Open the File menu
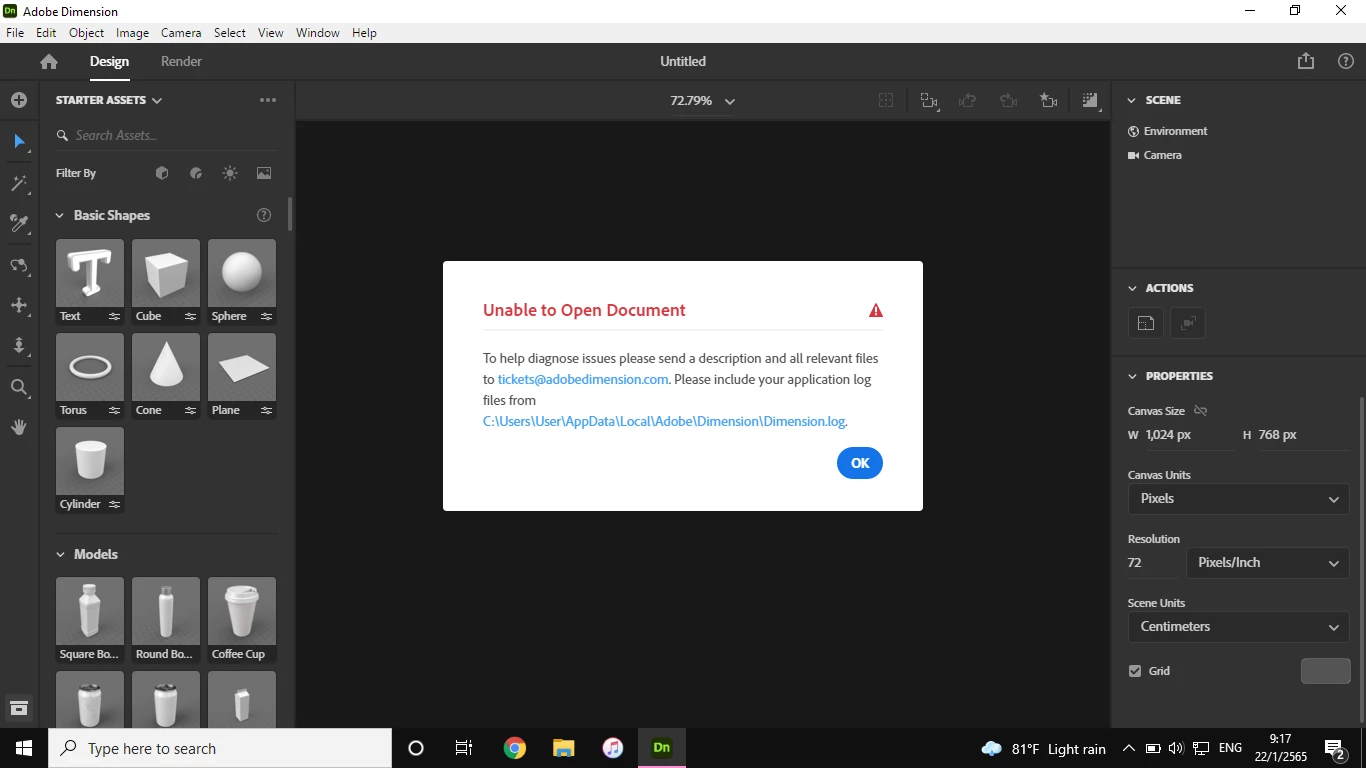1366x768 pixels. pyautogui.click(x=15, y=33)
